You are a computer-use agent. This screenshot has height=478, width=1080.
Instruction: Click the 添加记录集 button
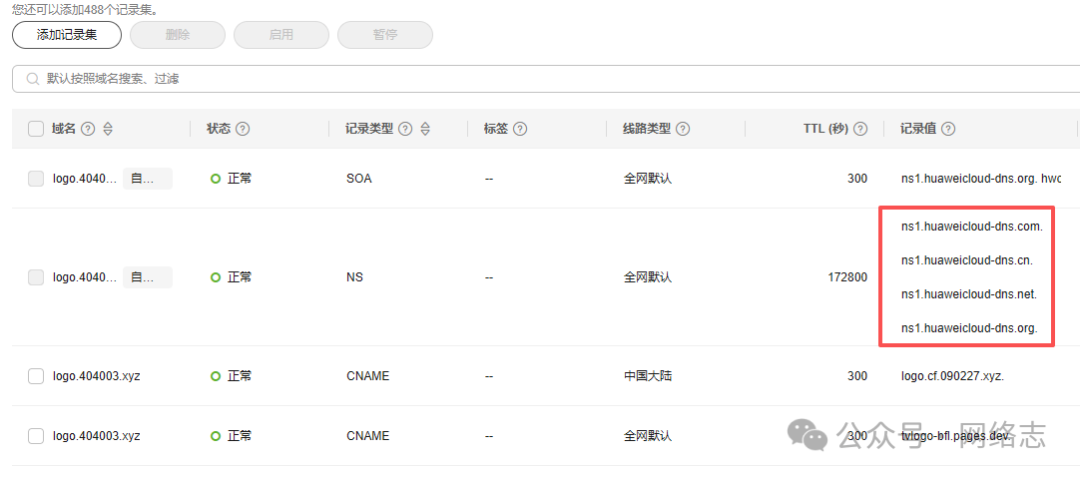click(x=67, y=35)
